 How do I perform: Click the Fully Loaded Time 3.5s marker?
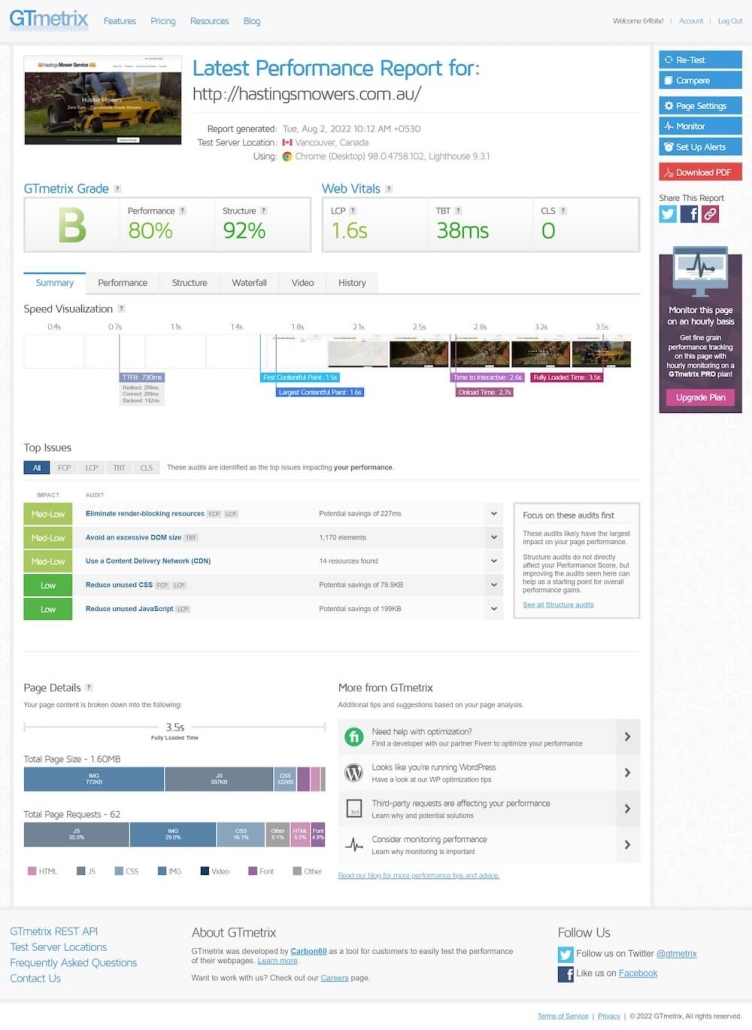point(567,378)
